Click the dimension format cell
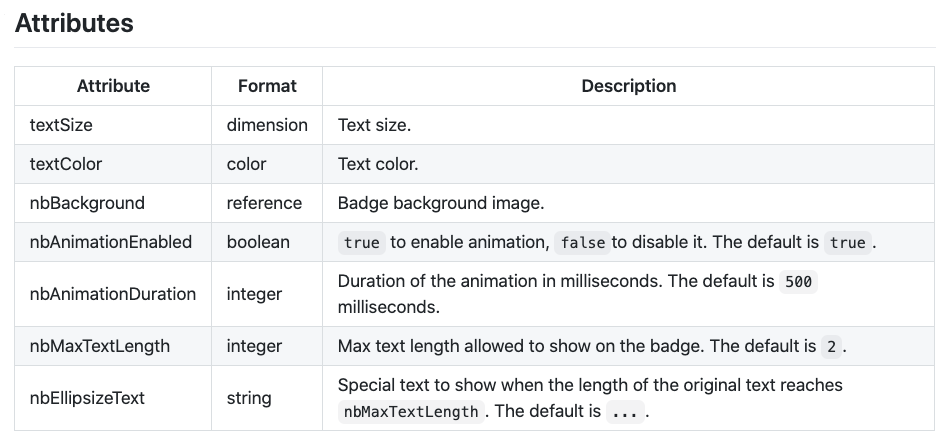 [267, 125]
